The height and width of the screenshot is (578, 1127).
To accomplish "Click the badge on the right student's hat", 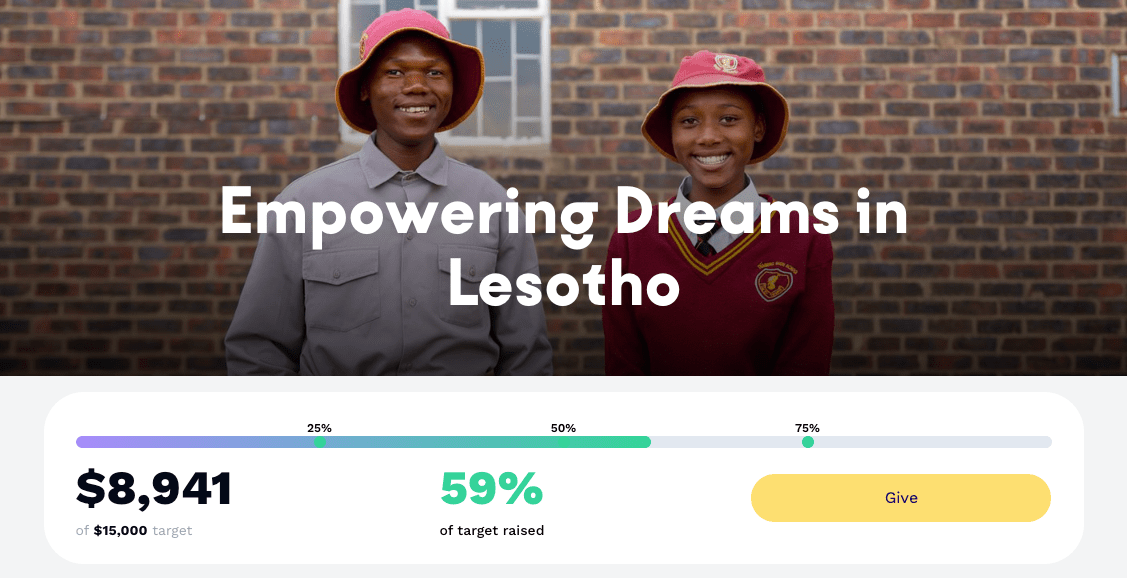I will [724, 64].
